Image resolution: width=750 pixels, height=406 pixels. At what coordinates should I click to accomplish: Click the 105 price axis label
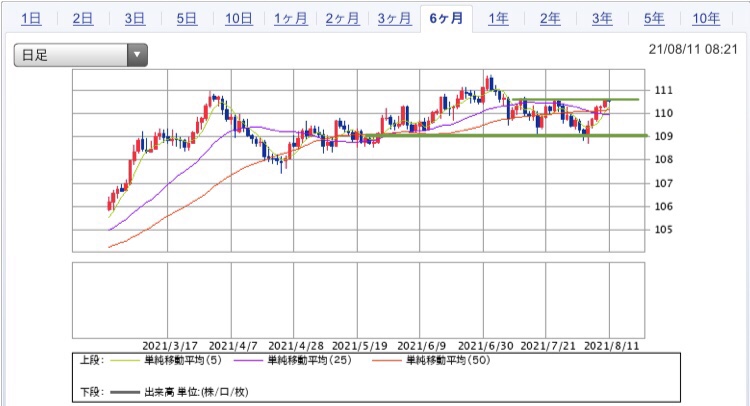click(663, 230)
